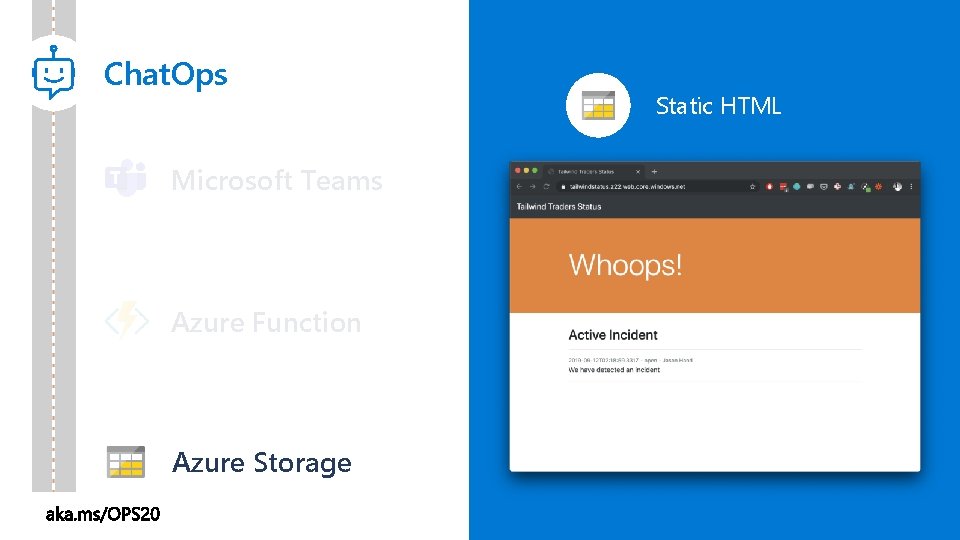Click the Tailwind Traders Status page header

[559, 207]
